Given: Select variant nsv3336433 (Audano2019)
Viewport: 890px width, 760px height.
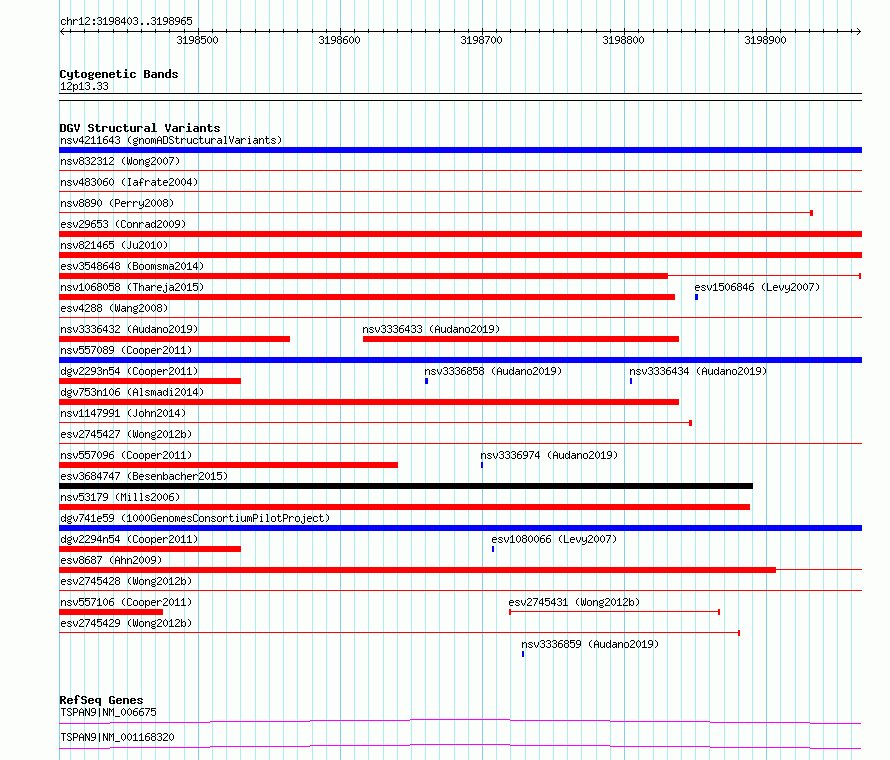Looking at the screenshot, I should pos(431,329).
